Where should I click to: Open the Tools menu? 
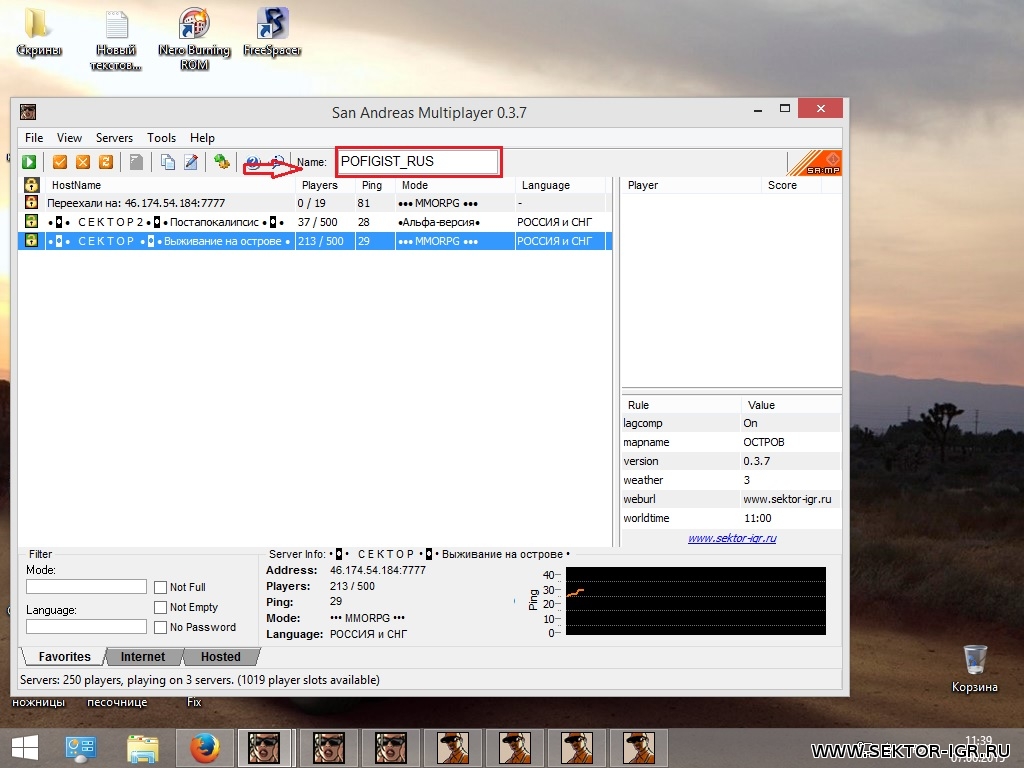point(161,138)
